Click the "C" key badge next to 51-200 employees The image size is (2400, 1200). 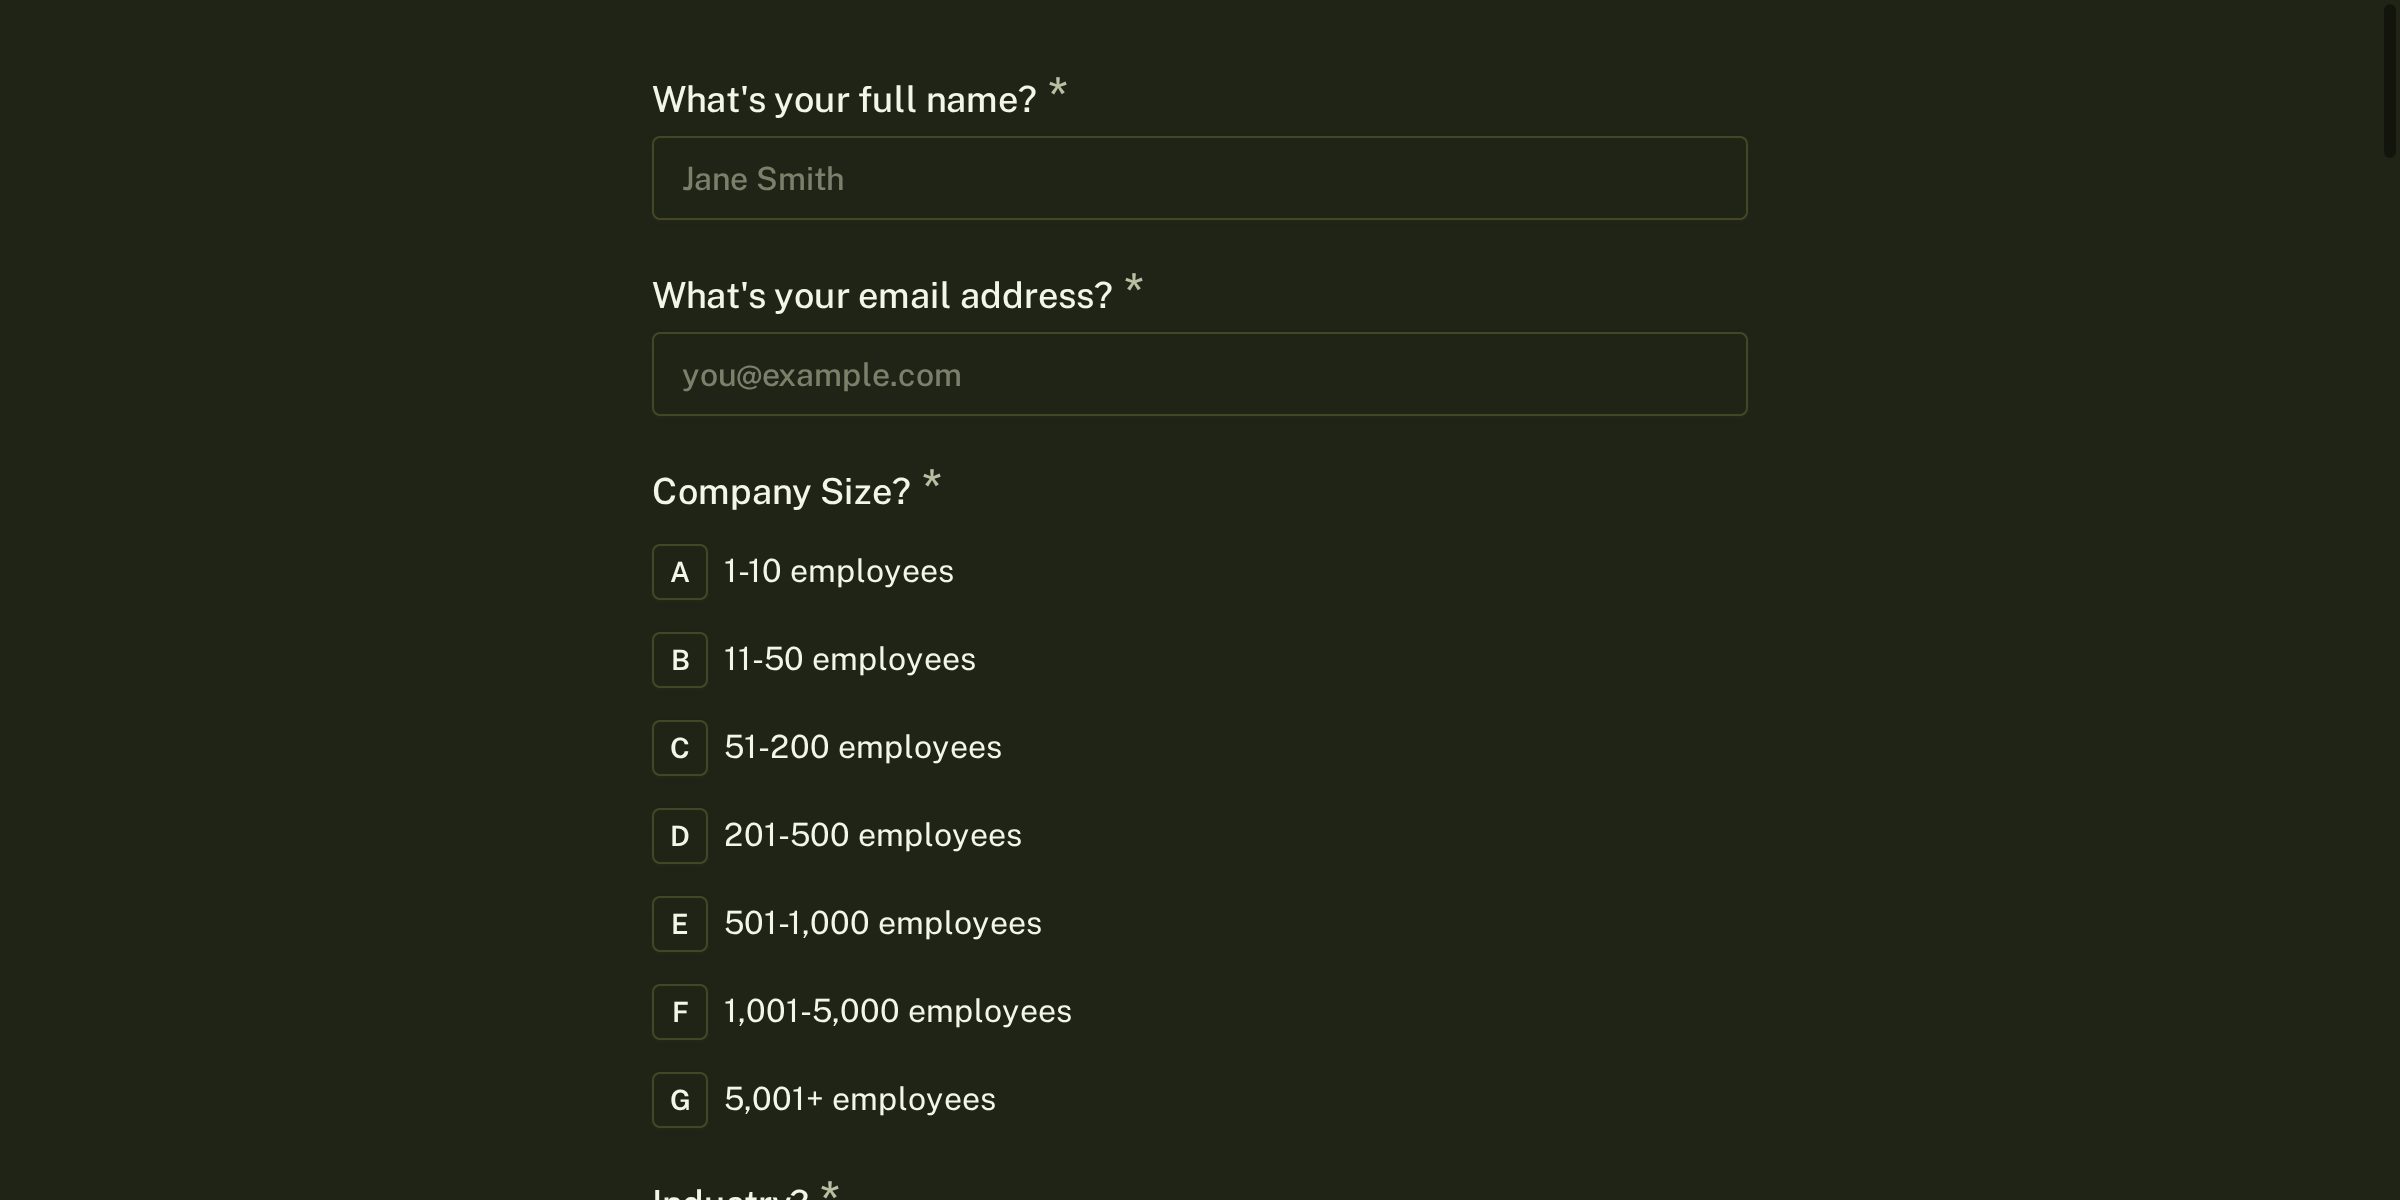click(679, 747)
